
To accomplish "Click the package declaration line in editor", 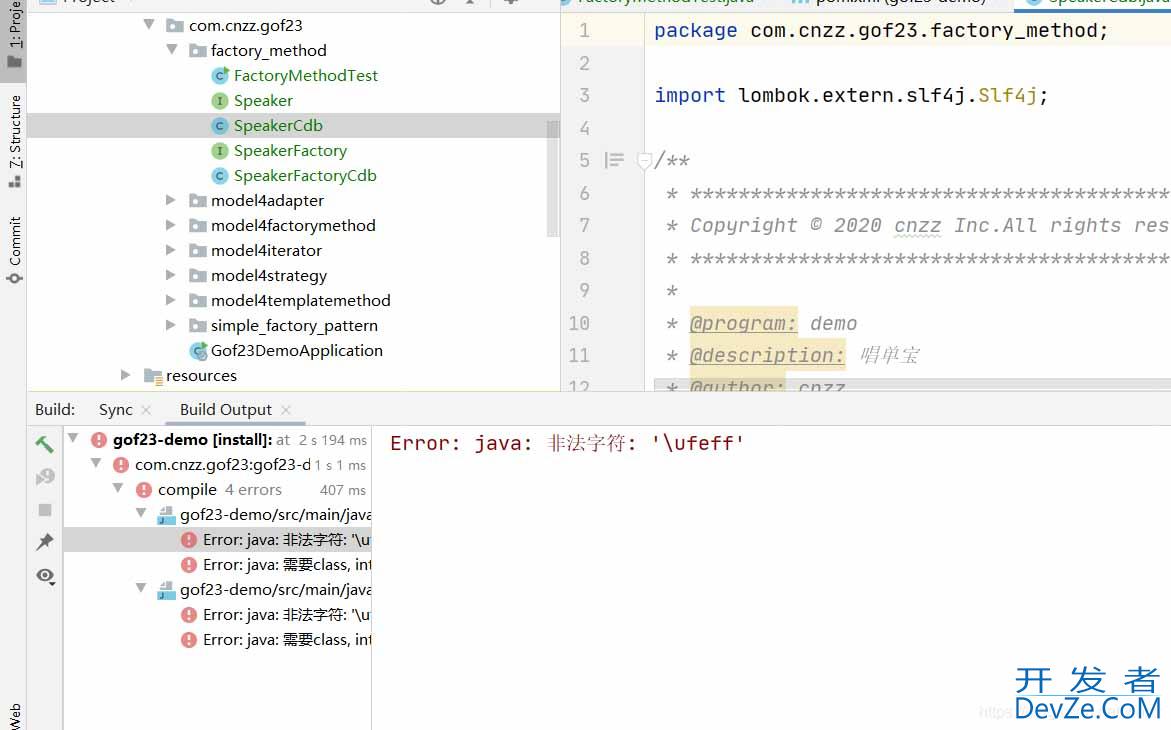I will pos(881,31).
